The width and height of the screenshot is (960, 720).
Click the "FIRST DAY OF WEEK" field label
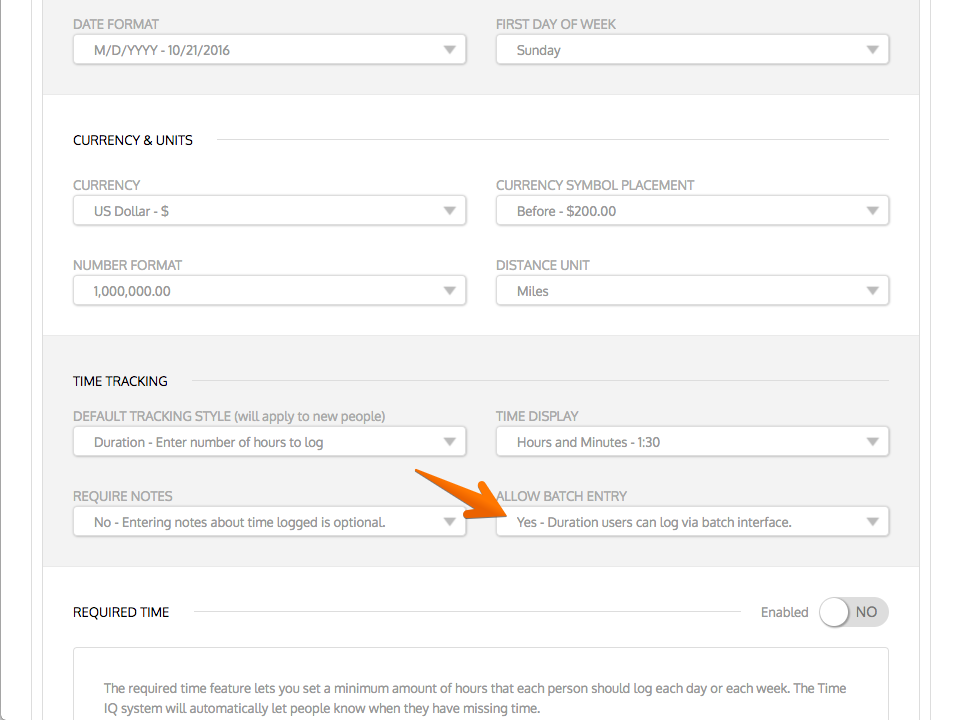556,24
